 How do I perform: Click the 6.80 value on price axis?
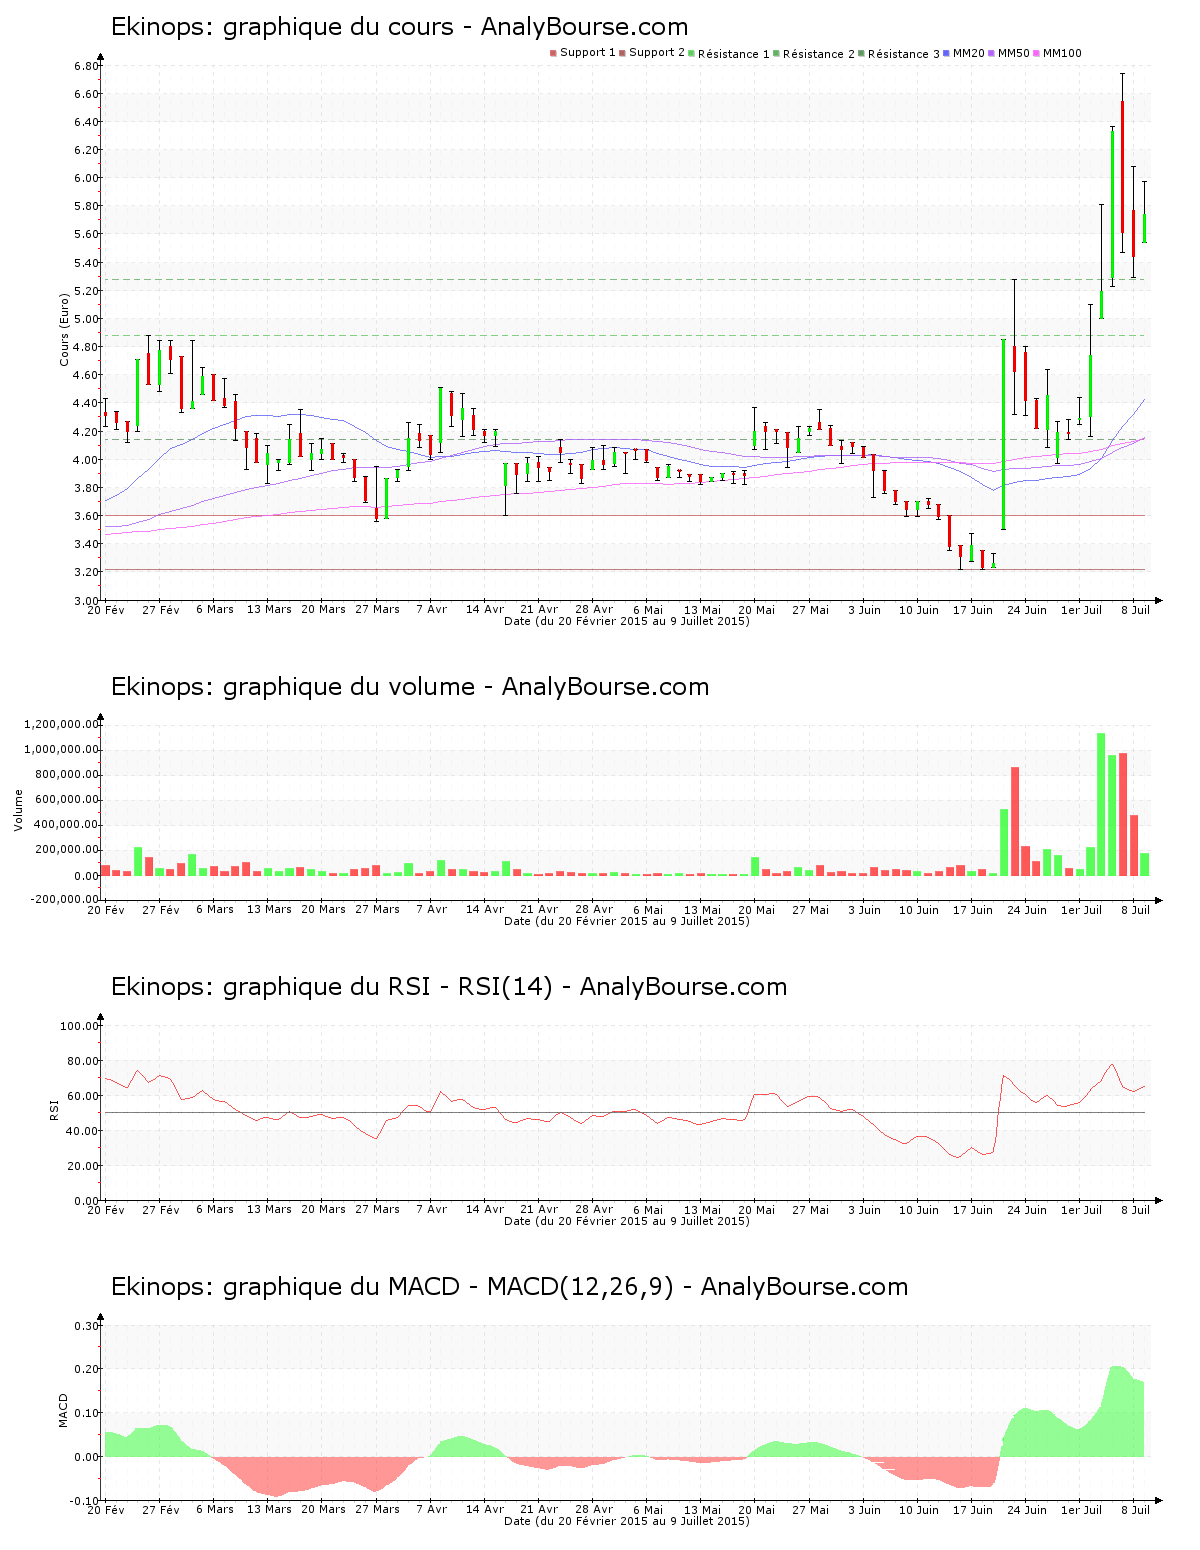pos(86,66)
